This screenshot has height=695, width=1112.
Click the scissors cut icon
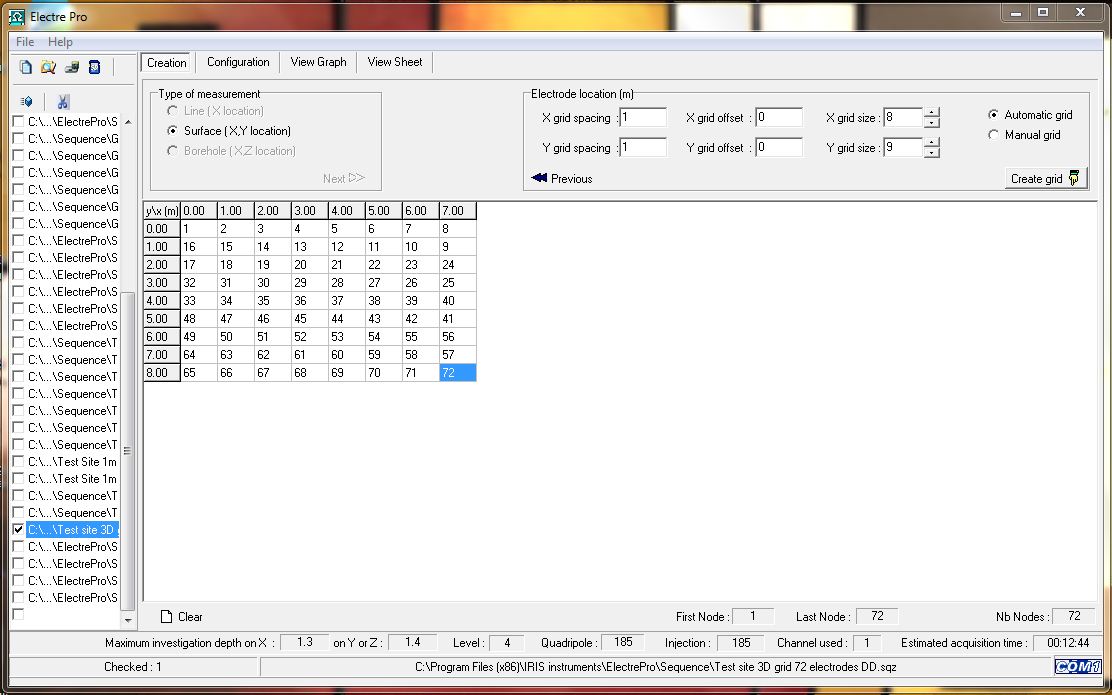[x=63, y=102]
